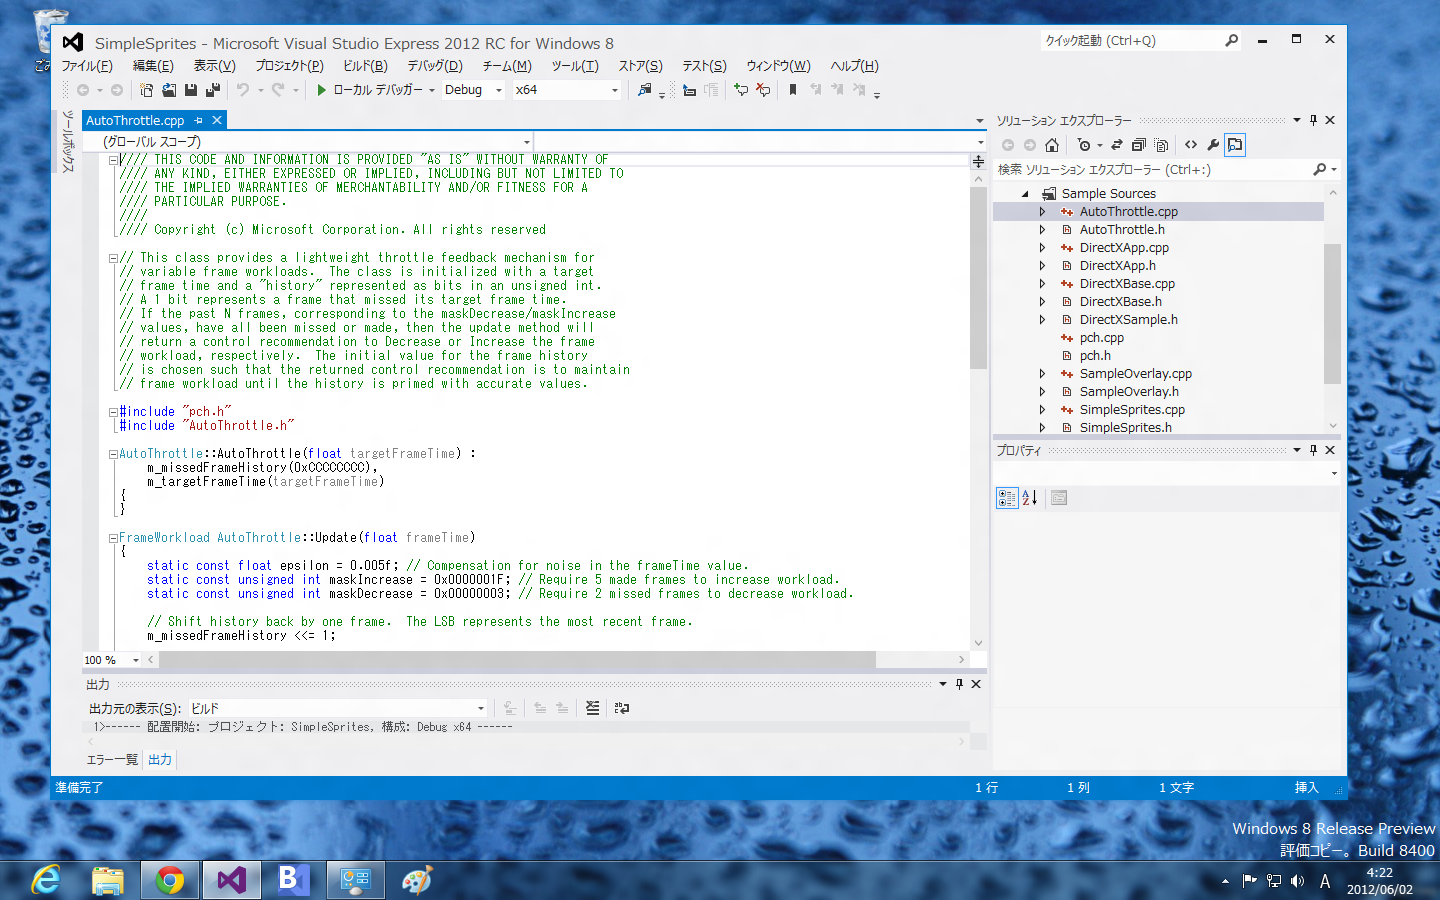Click Collapse All icon in Solution Explorer
1440x900 pixels.
point(1138,145)
